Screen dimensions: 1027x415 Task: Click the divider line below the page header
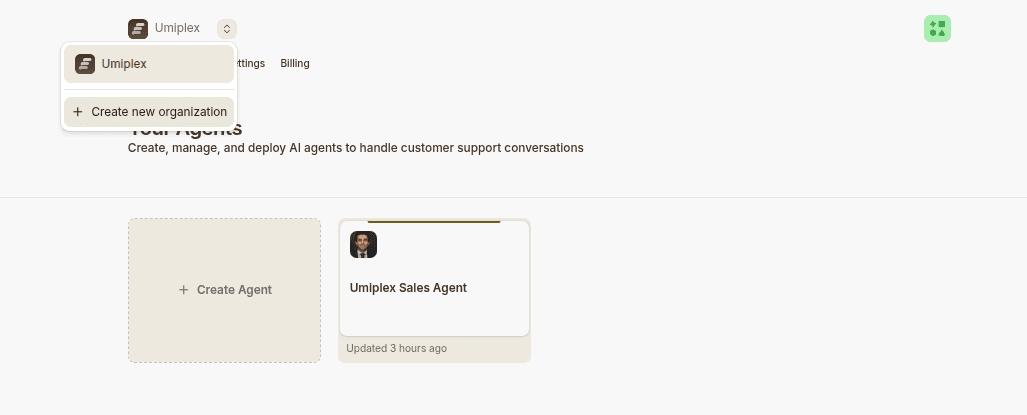[514, 197]
